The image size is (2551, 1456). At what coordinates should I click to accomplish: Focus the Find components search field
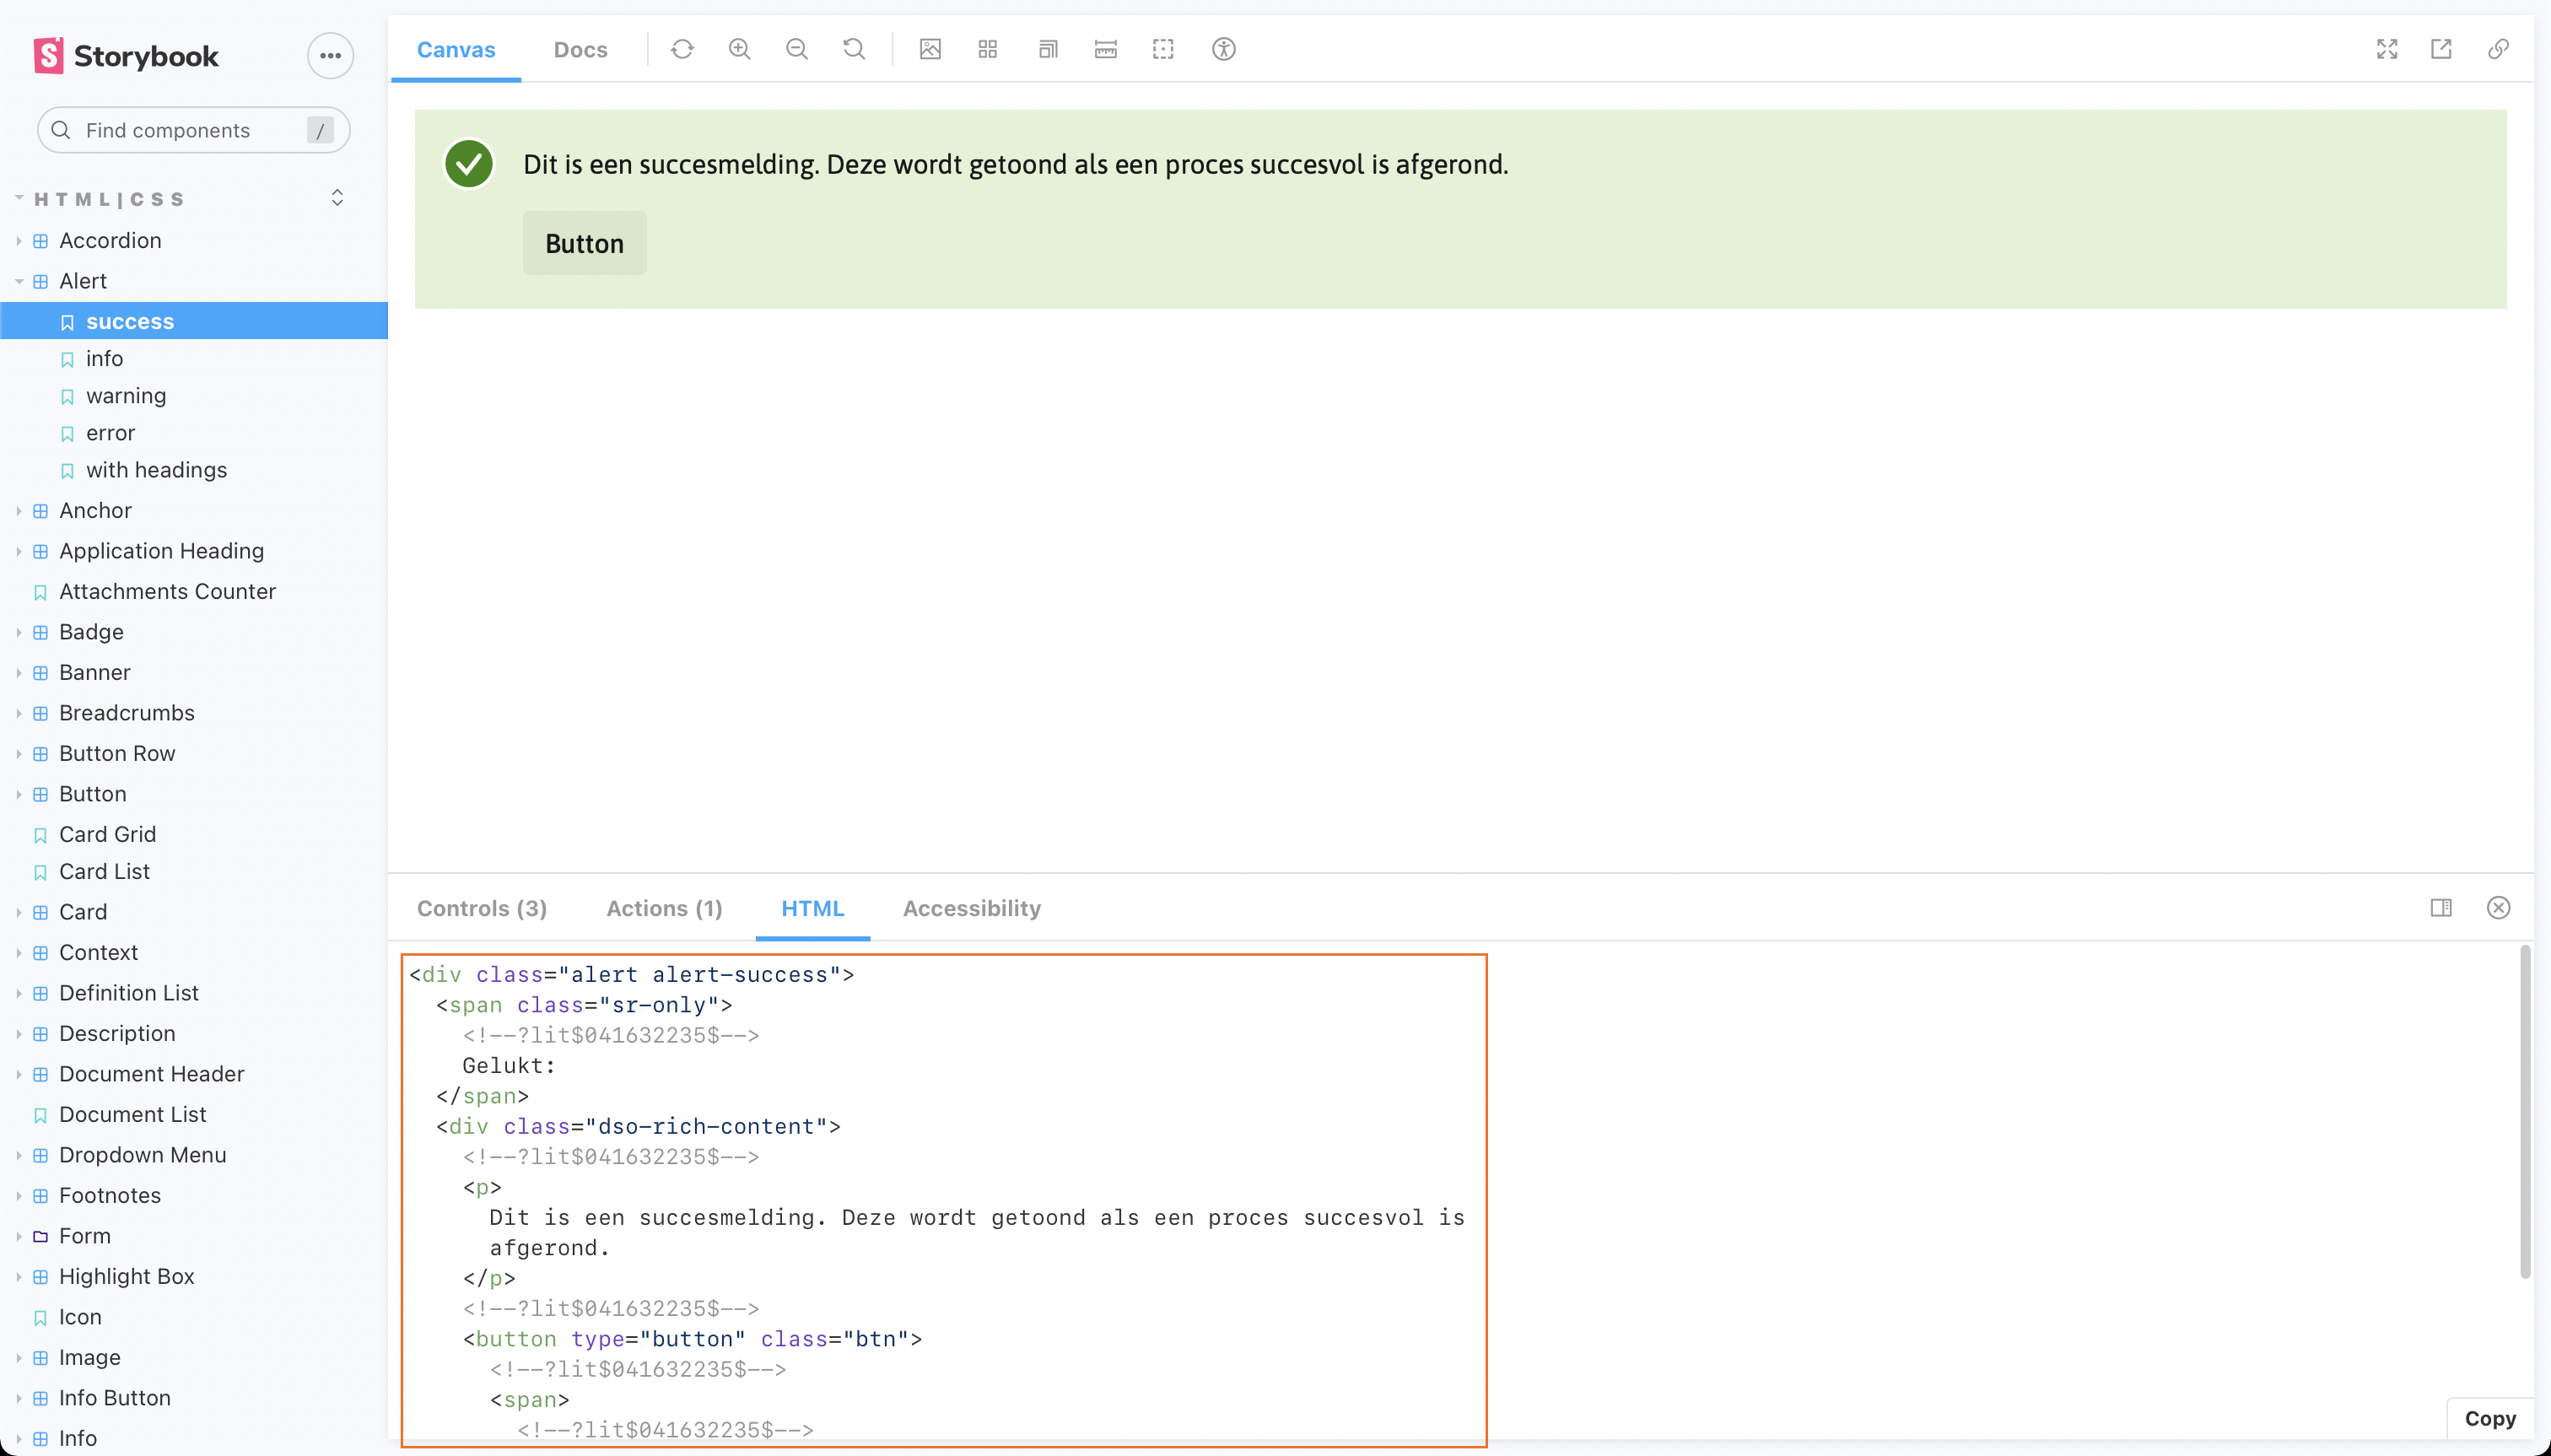point(193,130)
